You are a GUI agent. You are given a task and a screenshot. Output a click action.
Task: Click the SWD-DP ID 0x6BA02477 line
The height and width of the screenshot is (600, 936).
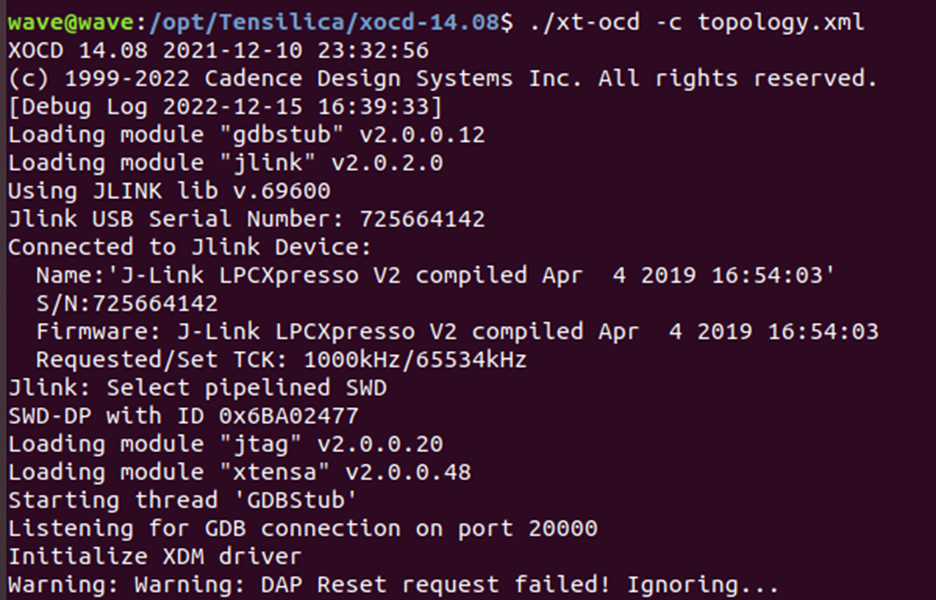coord(183,415)
